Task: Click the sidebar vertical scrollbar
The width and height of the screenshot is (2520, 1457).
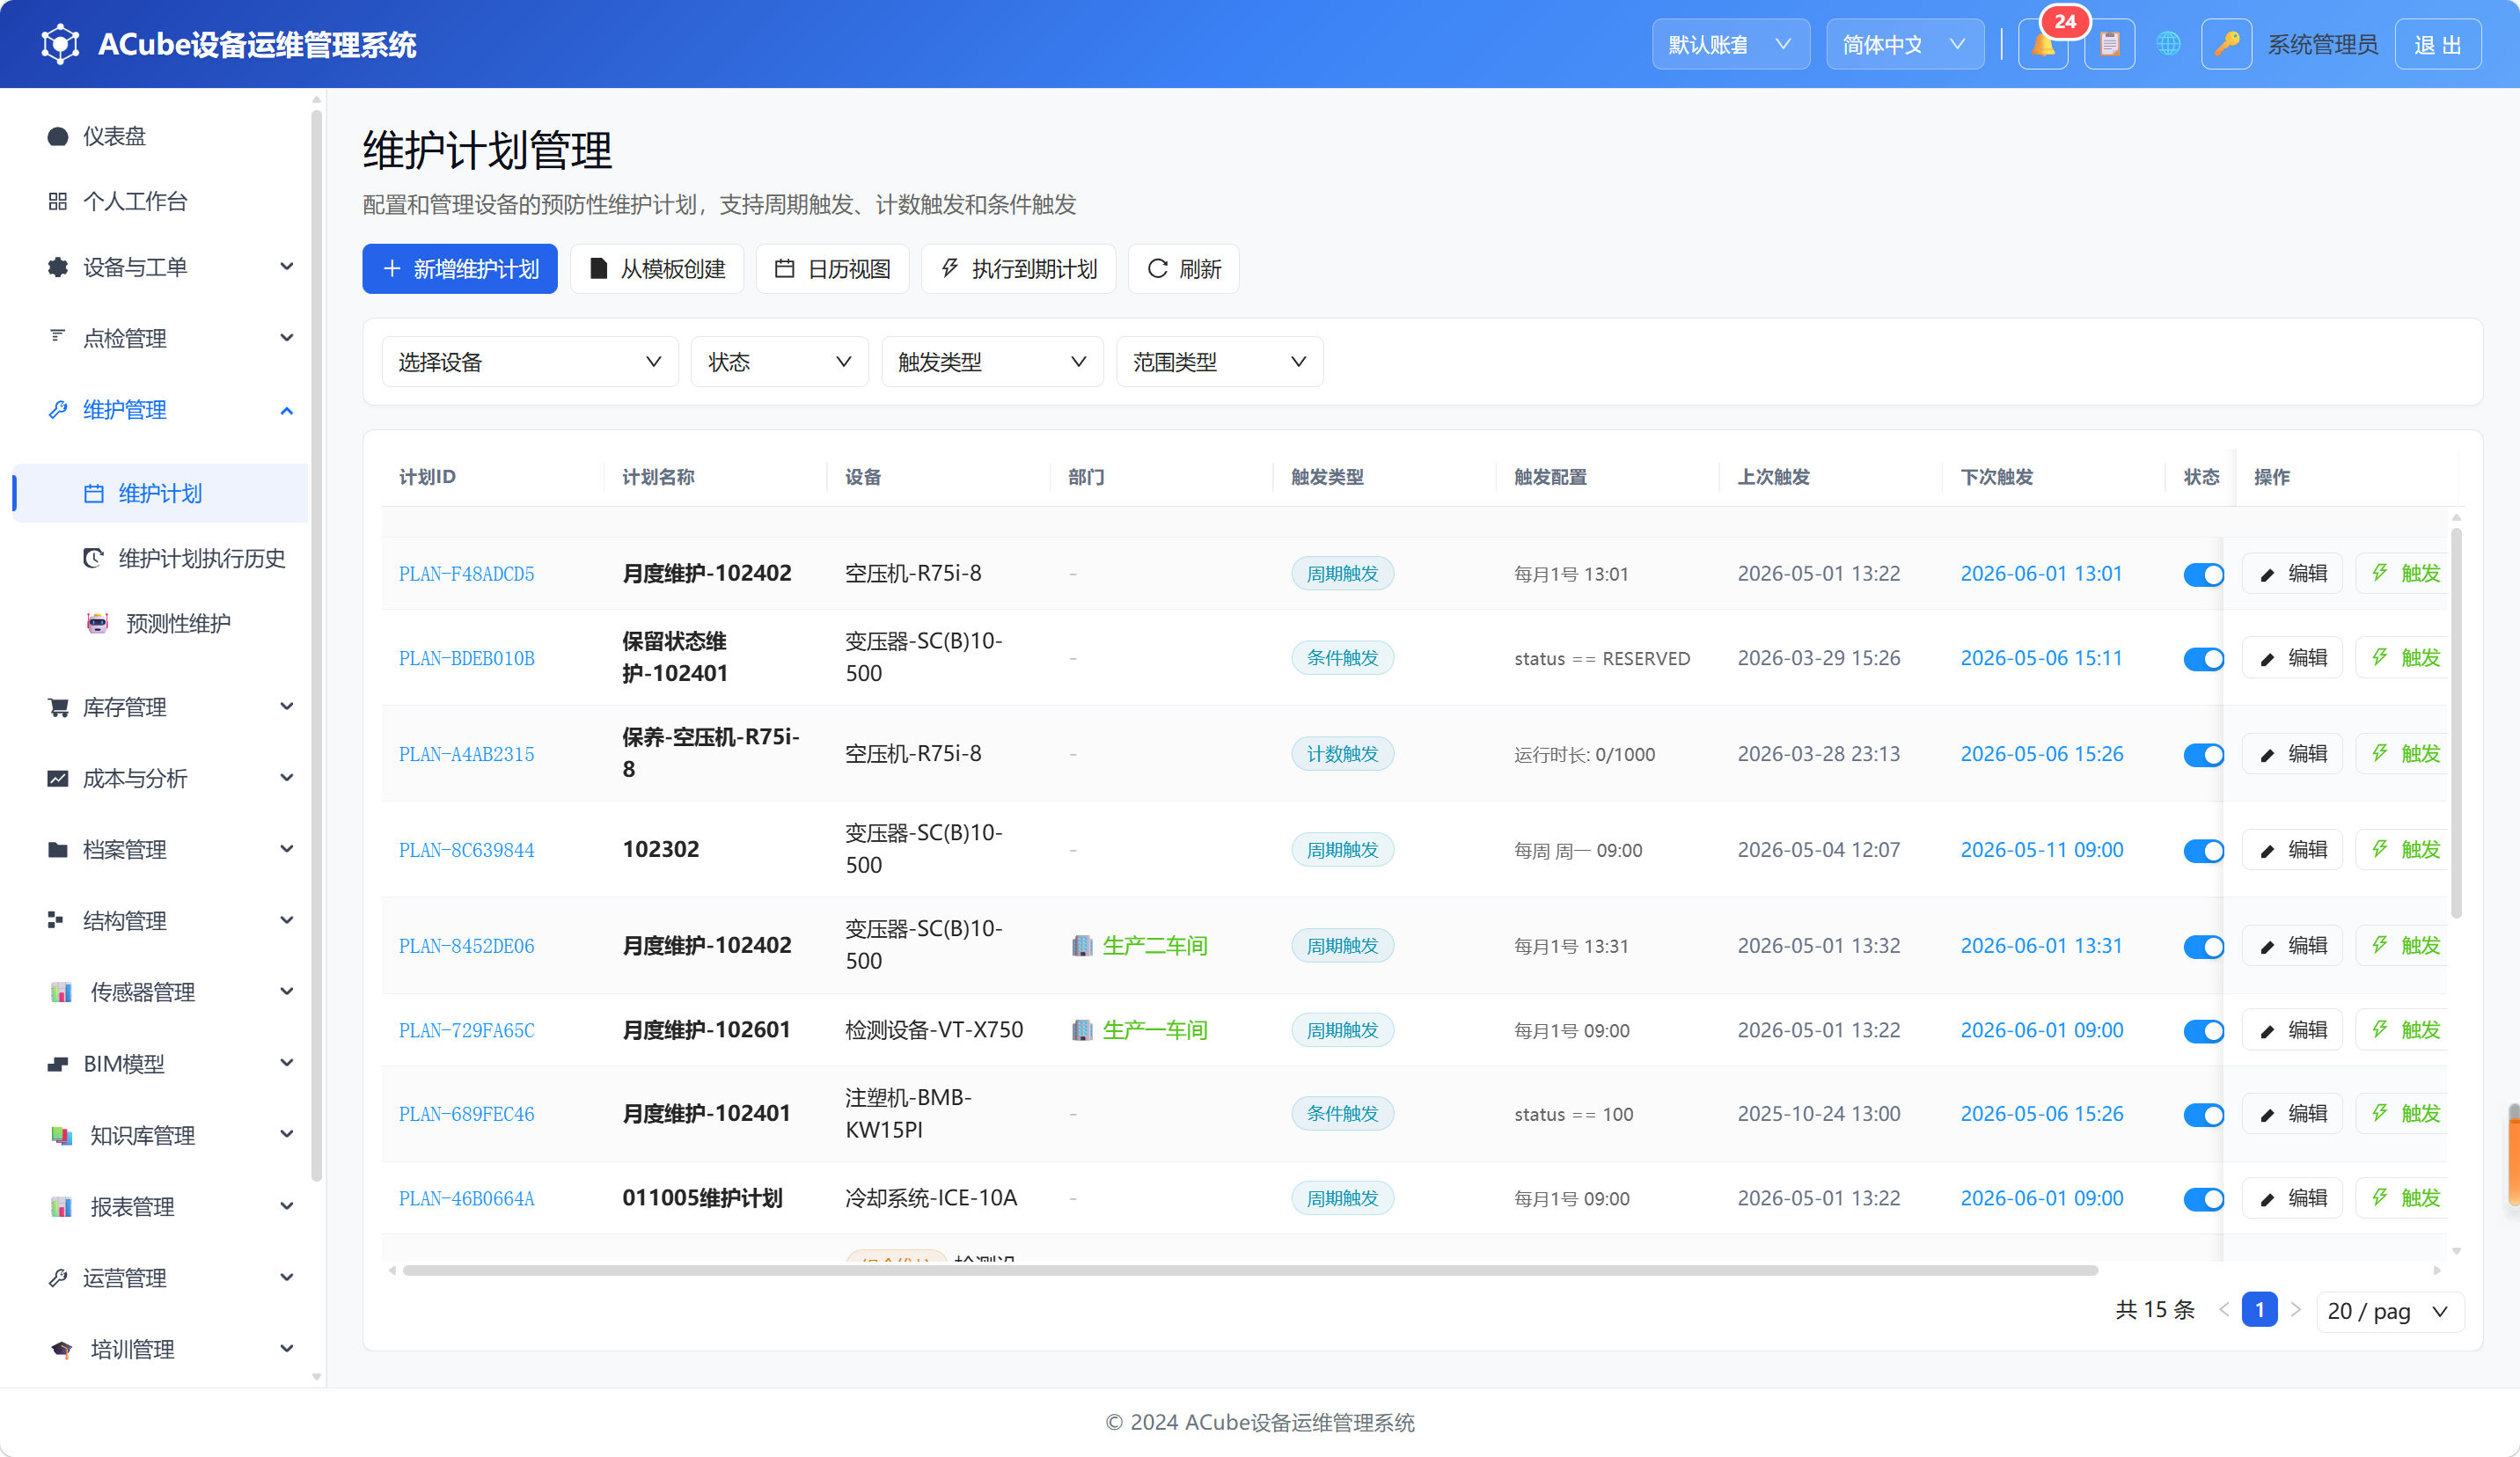Action: point(317,645)
